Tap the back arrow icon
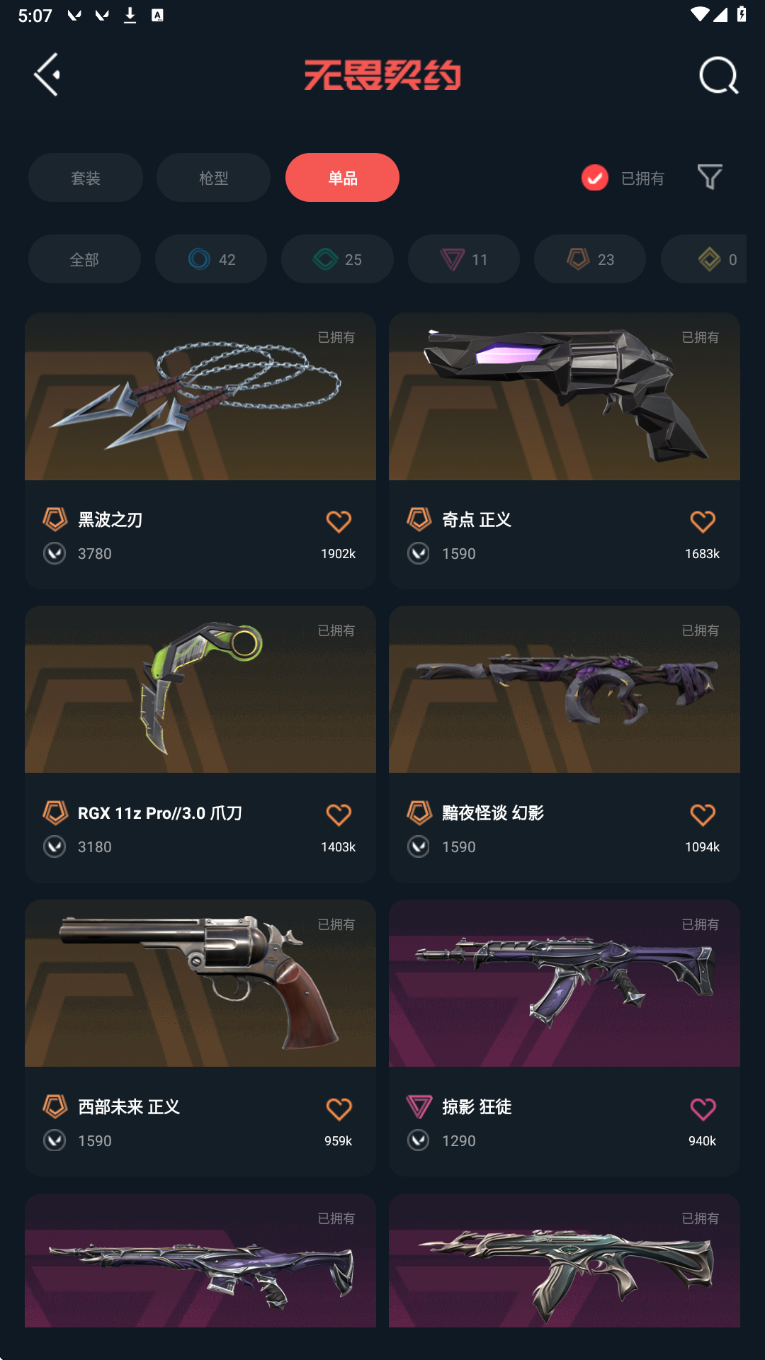Screen dimensions: 765x1360 [x=47, y=75]
